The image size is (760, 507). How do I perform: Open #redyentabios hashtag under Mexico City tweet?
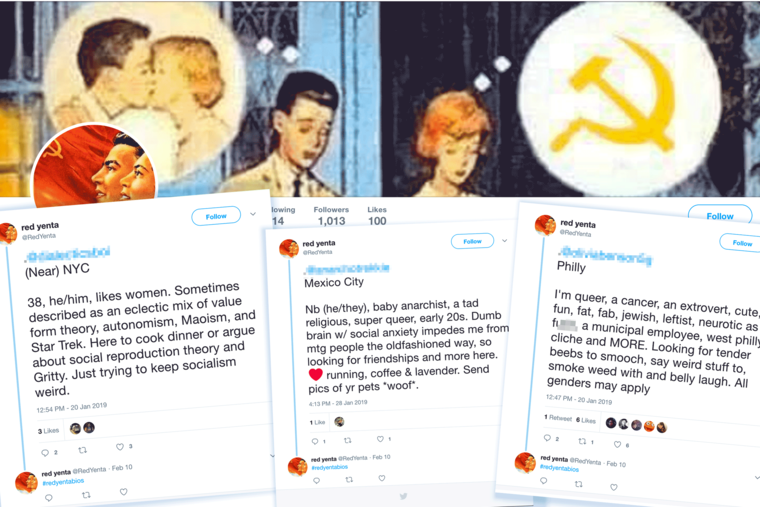[x=330, y=467]
